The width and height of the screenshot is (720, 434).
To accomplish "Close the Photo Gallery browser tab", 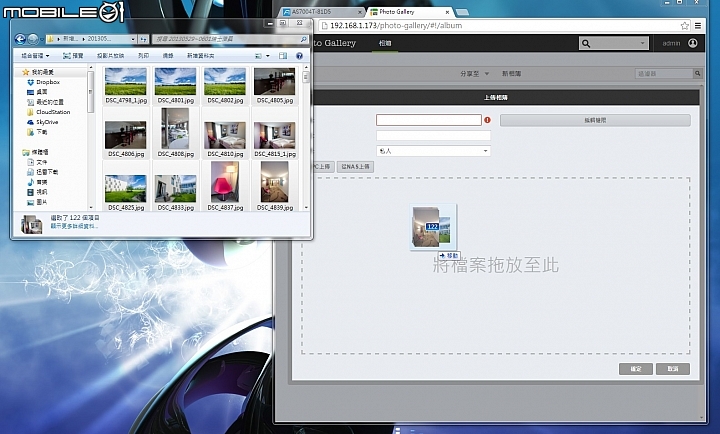I will [447, 12].
